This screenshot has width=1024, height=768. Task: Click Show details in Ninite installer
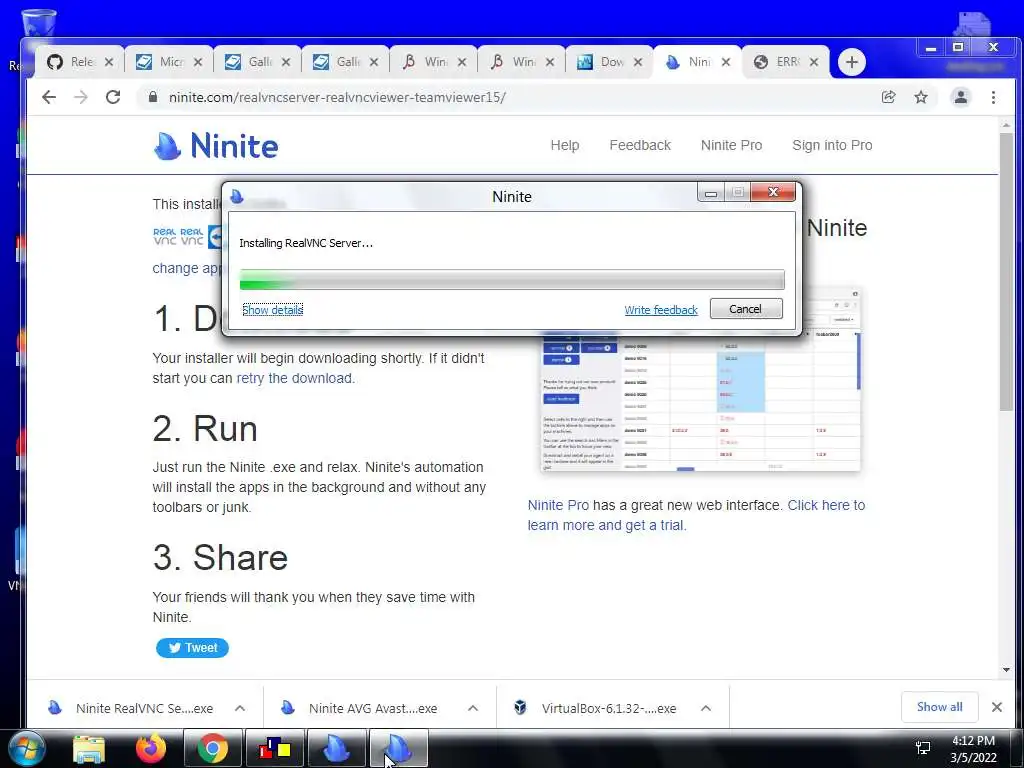point(272,310)
